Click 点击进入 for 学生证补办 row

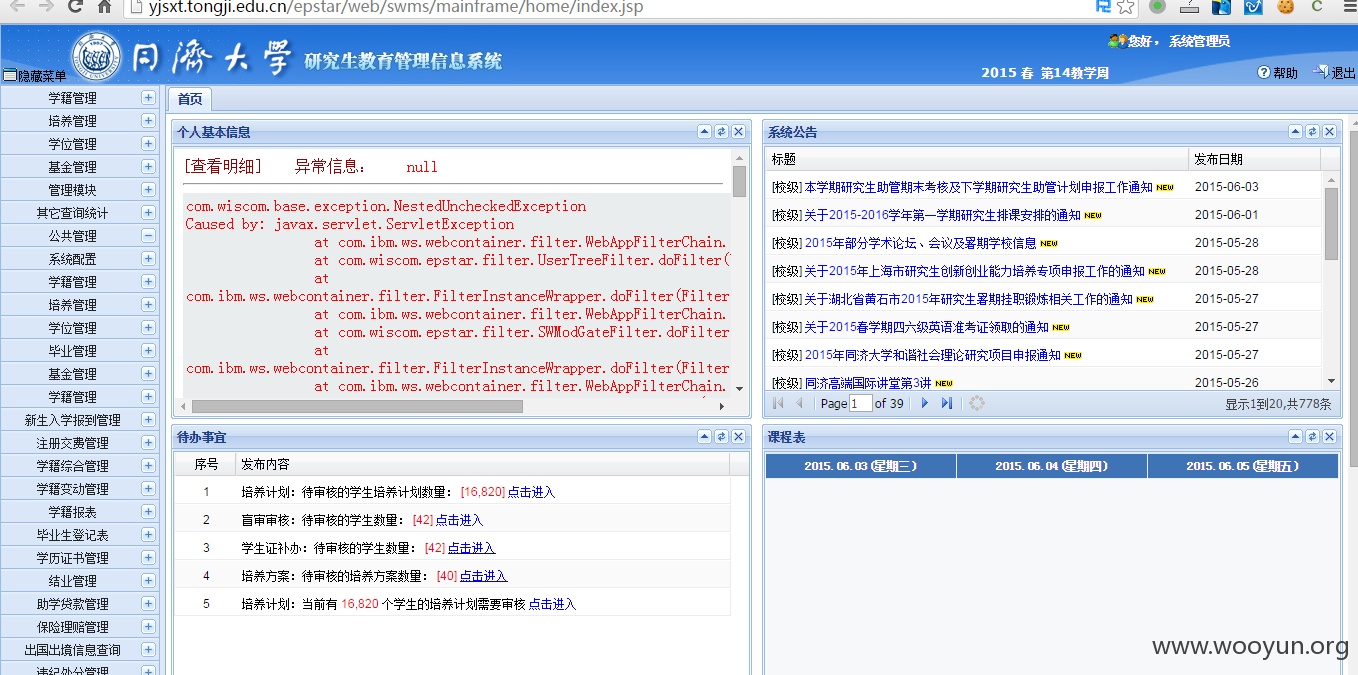471,548
